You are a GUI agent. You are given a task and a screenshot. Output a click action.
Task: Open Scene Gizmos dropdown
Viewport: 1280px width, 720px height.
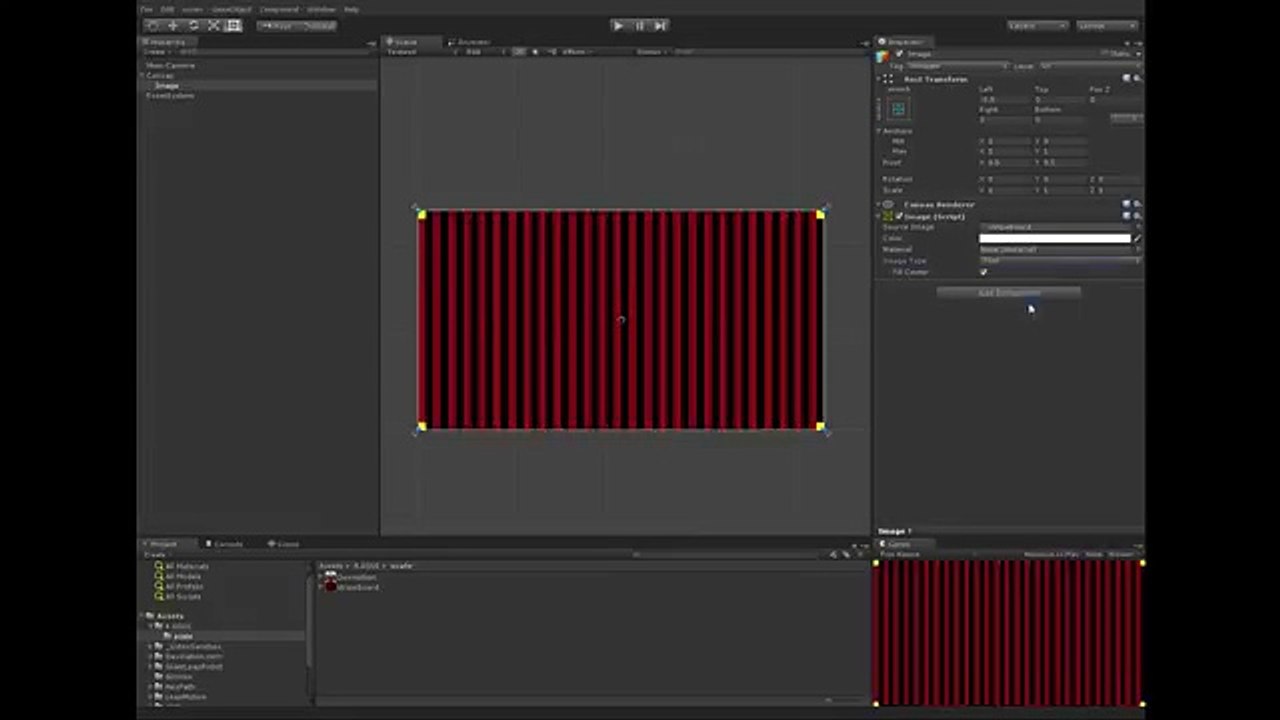coord(651,52)
